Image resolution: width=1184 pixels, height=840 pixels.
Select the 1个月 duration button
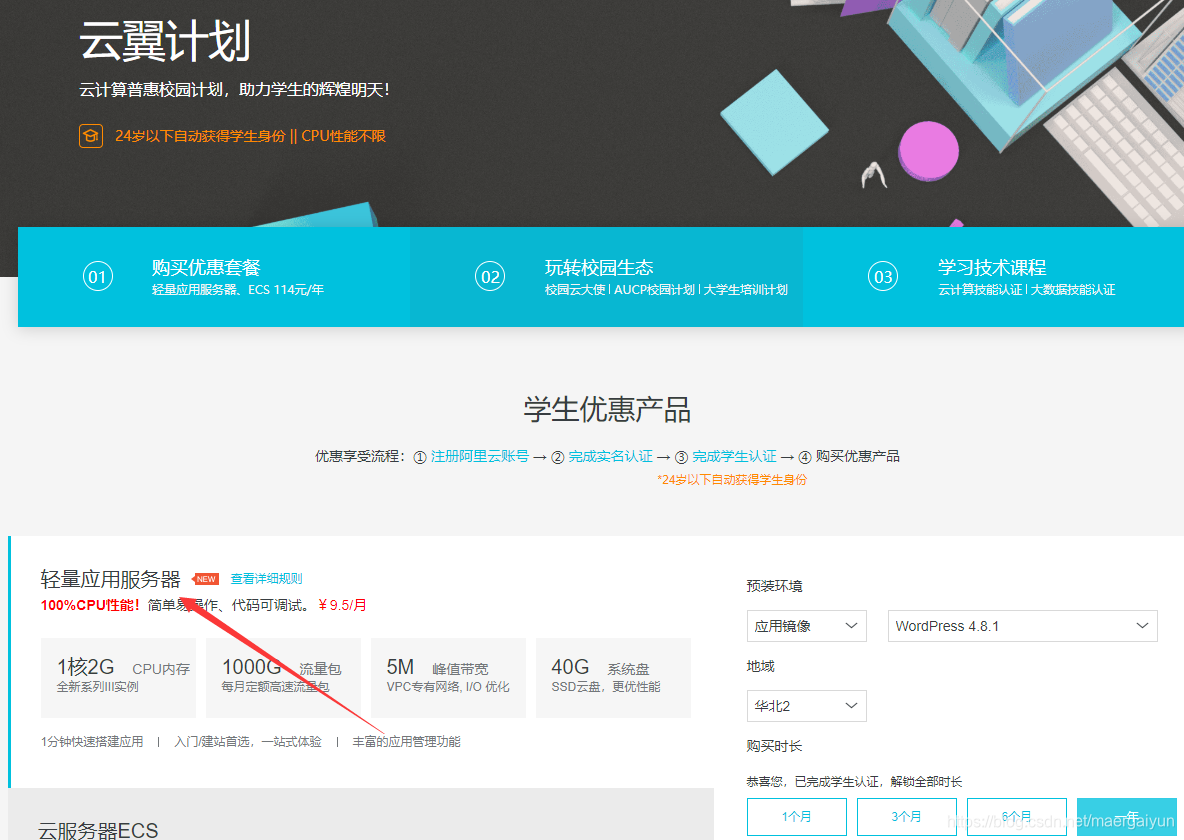pos(797,817)
